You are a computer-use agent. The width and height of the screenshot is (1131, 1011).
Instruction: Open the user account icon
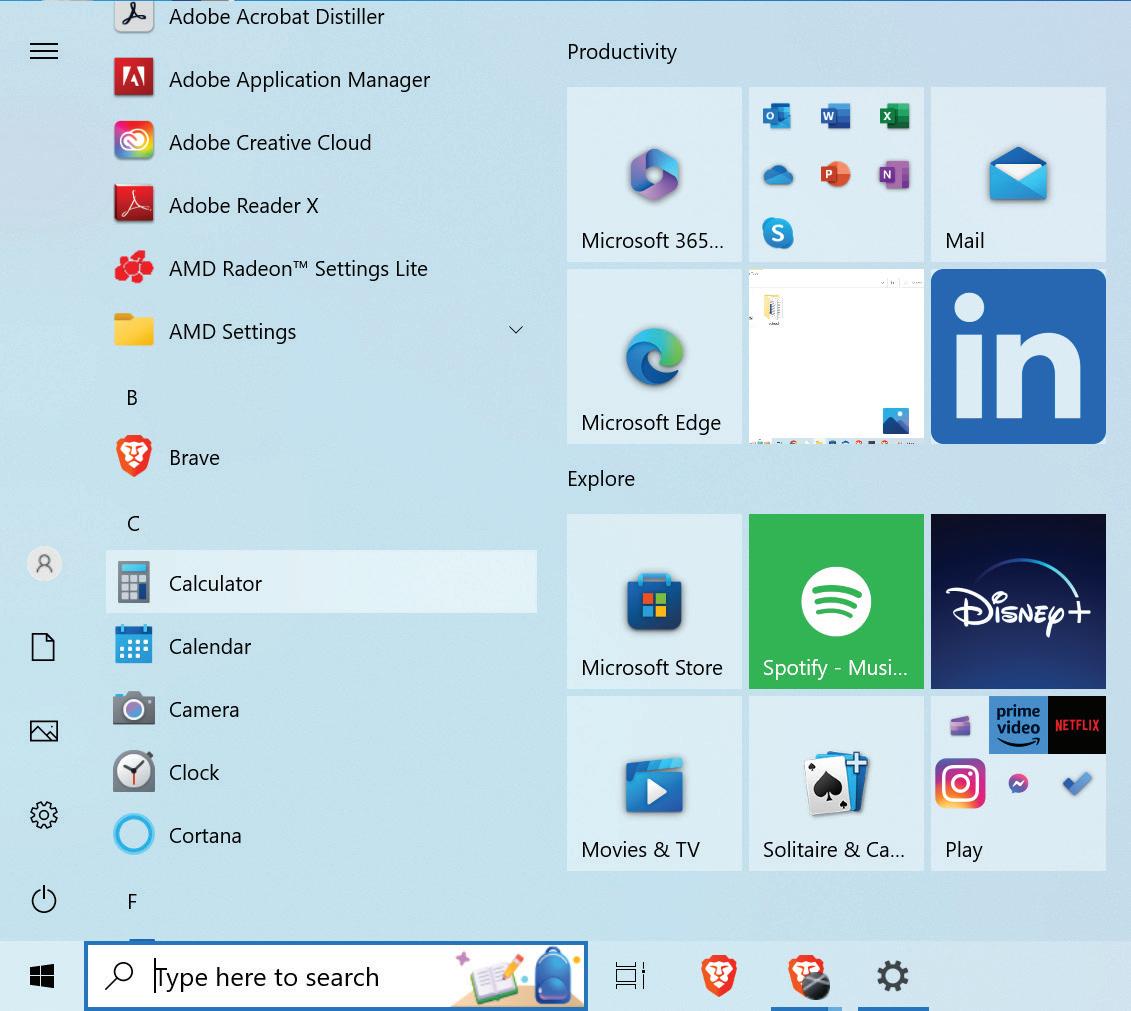44,563
